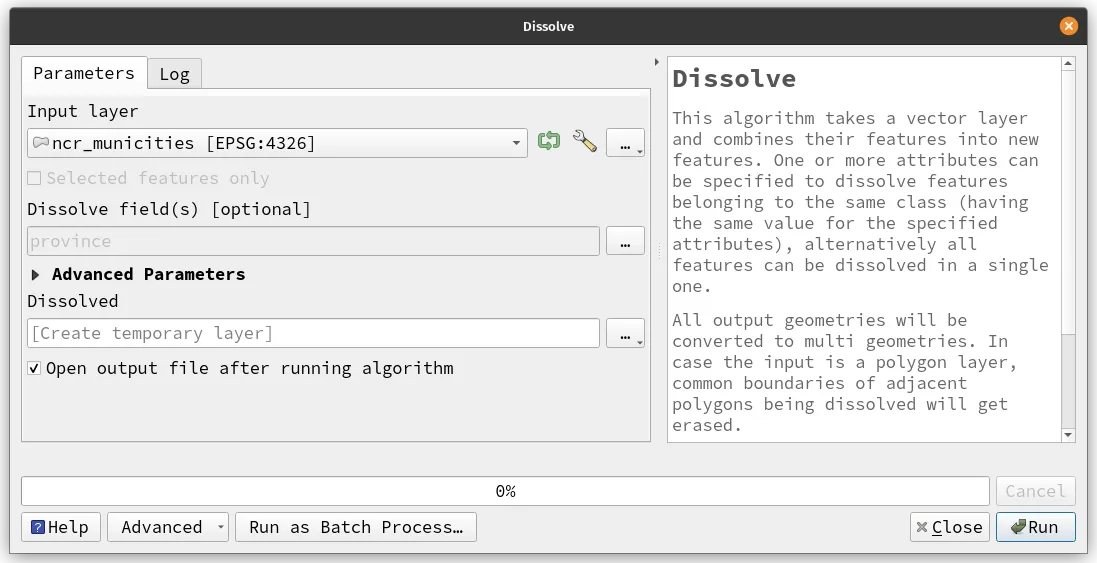
Task: Click help panel scrollbar up arrow
Action: [1068, 64]
